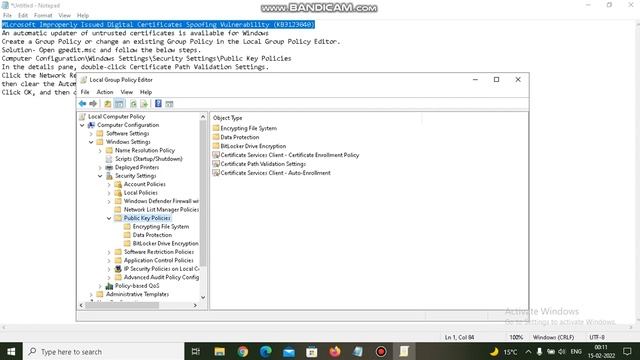Select the Auto-Enrollment object icon
640x360 pixels.
(x=216, y=173)
